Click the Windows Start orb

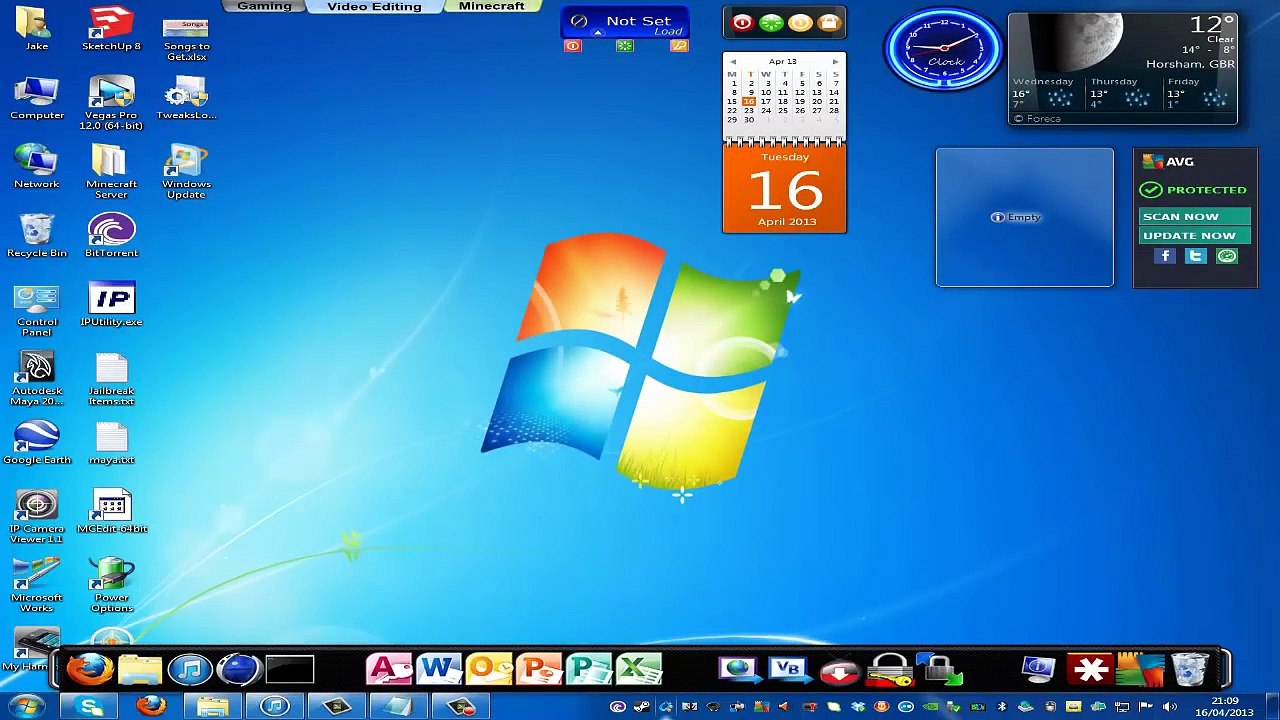tap(24, 707)
